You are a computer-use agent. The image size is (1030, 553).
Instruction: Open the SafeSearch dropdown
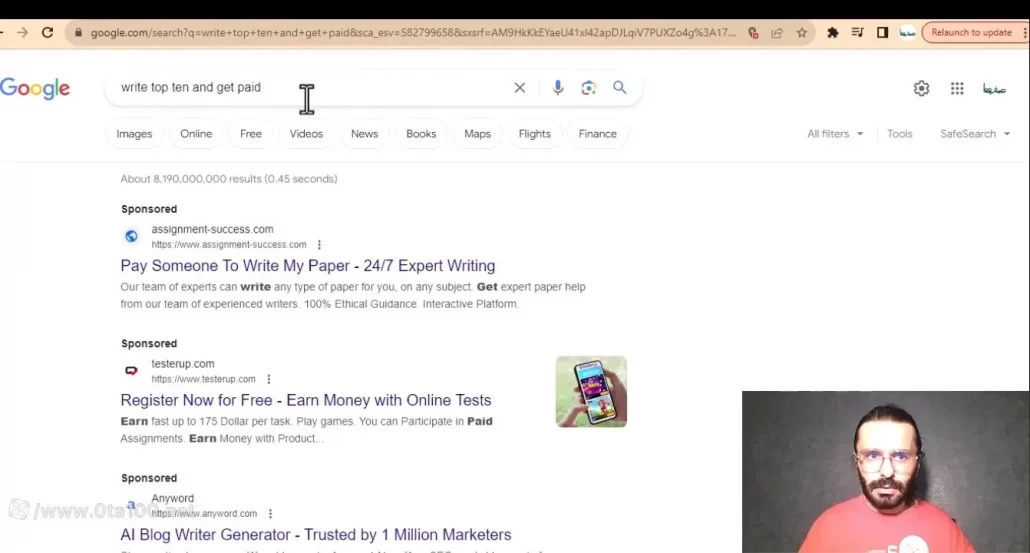coord(974,134)
